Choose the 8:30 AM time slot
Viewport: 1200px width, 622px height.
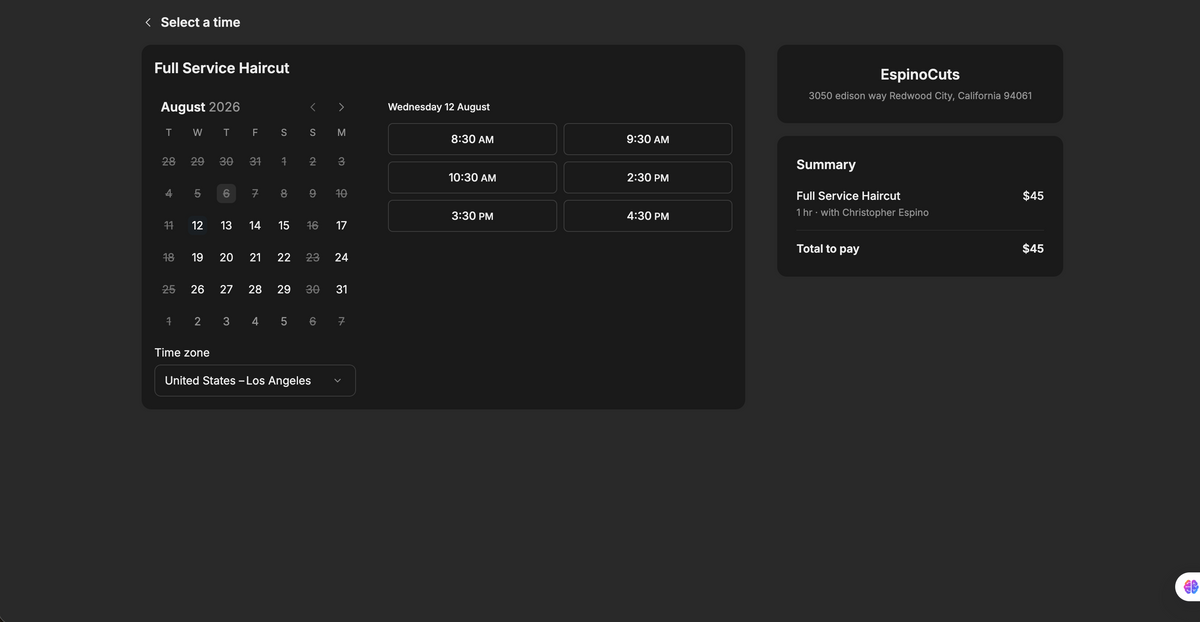click(x=472, y=139)
